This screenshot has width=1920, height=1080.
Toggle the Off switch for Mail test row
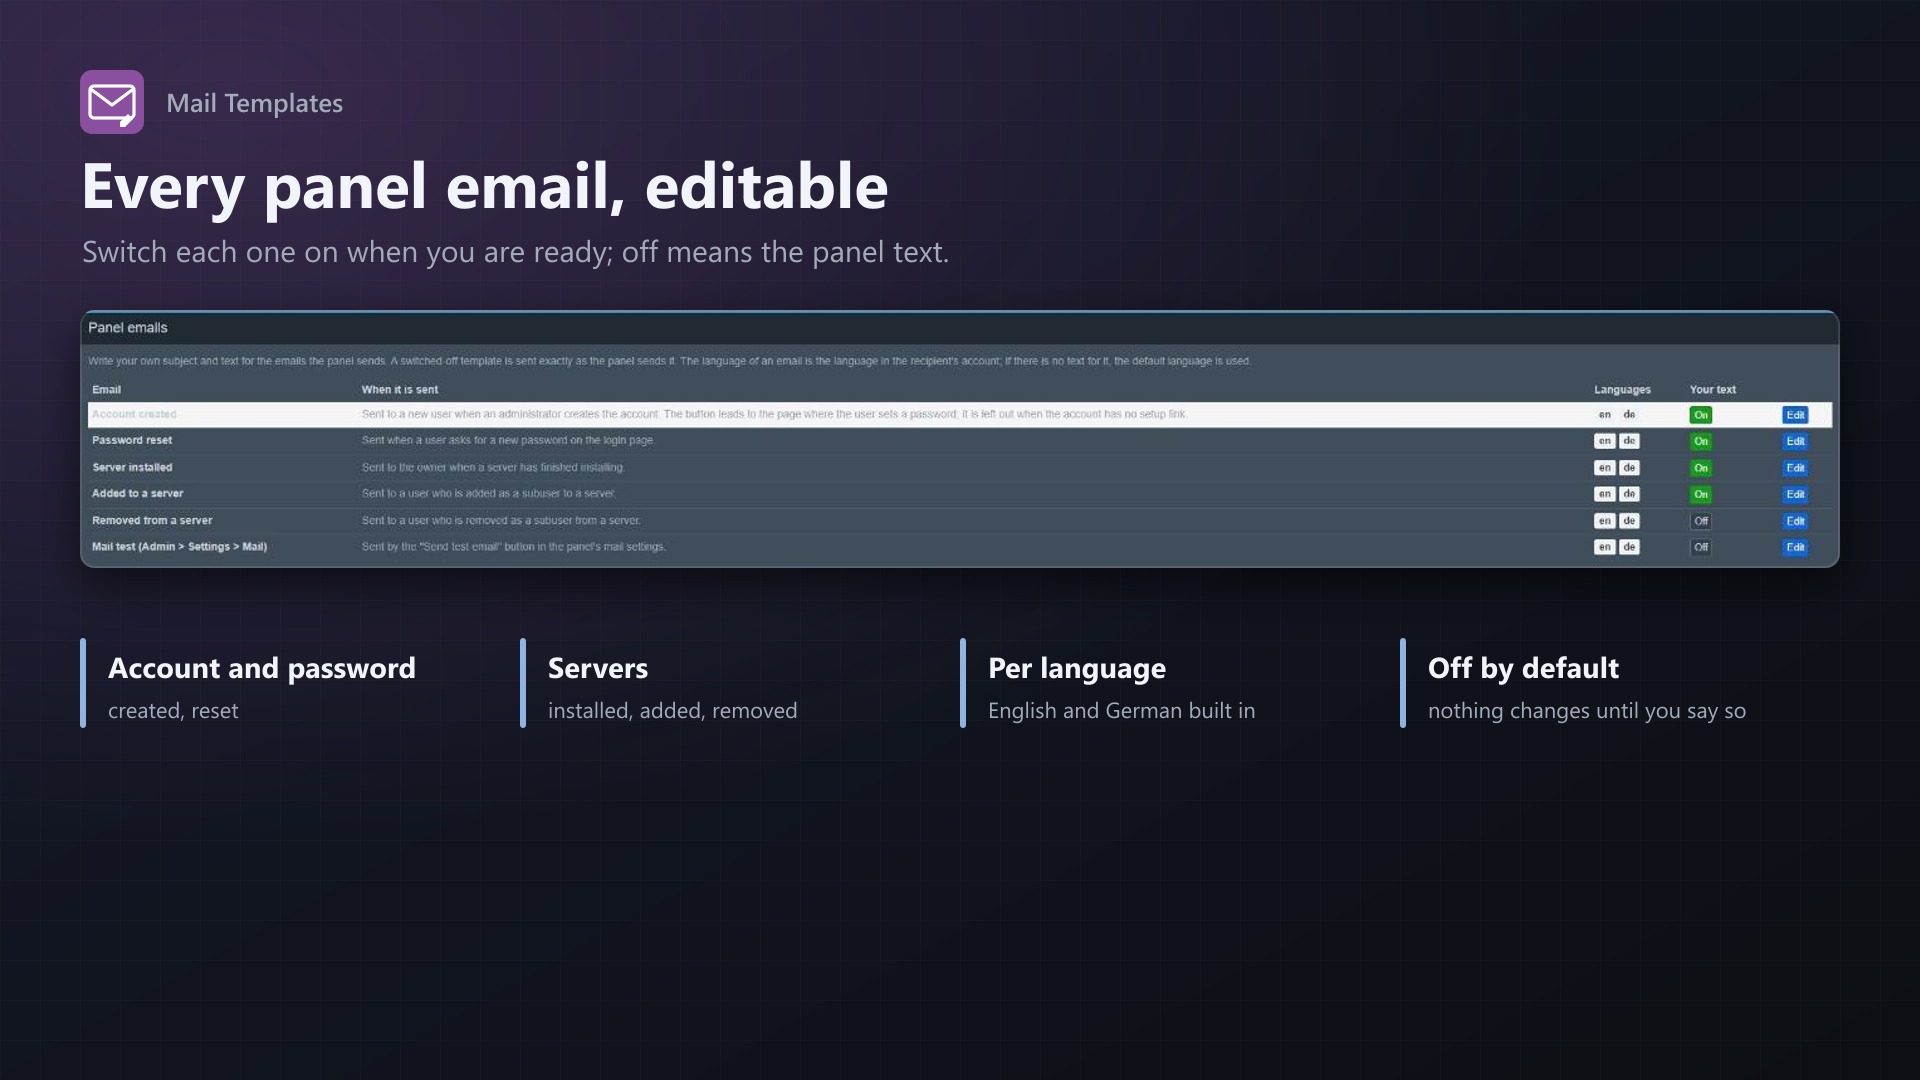(x=1700, y=547)
